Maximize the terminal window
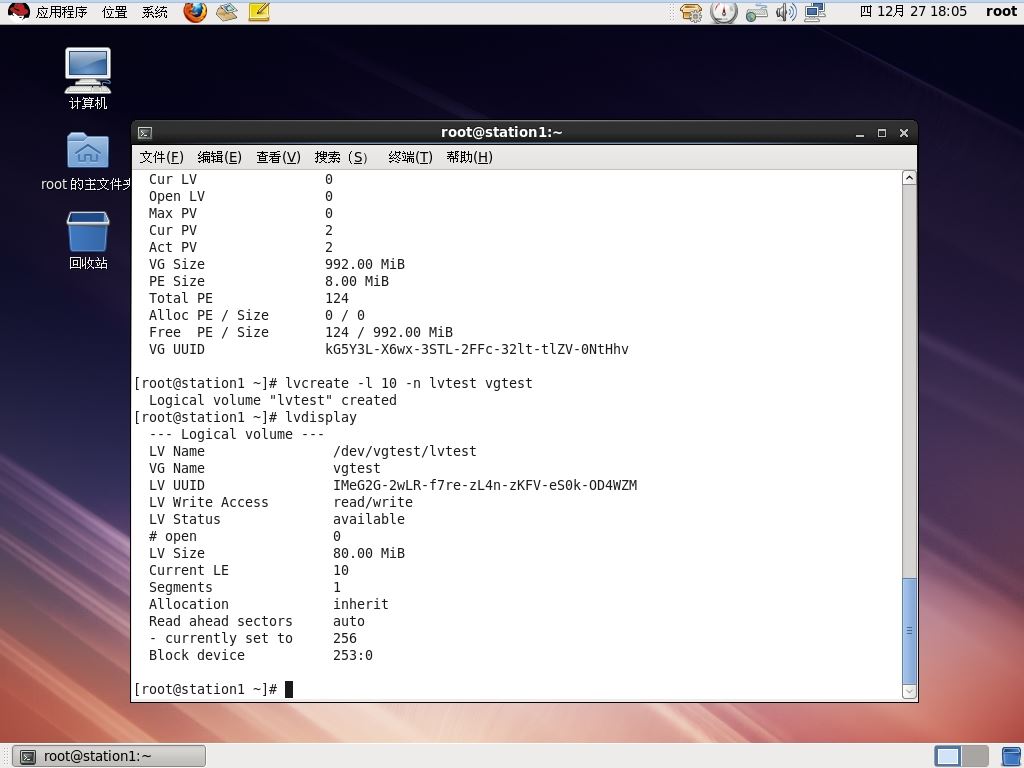 click(882, 133)
